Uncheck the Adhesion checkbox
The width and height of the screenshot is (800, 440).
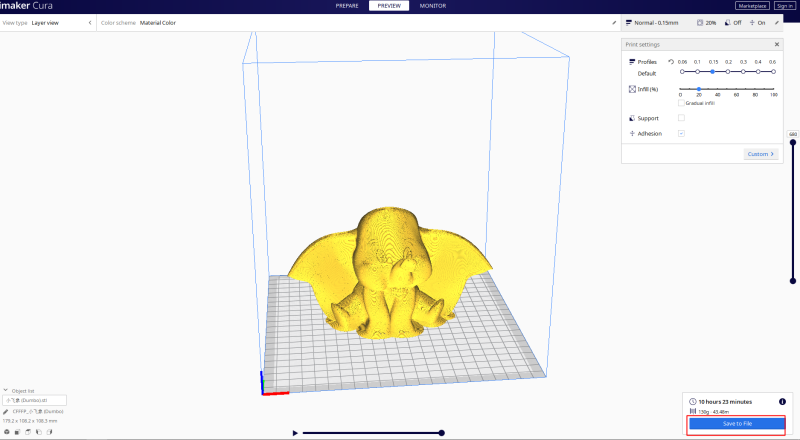pyautogui.click(x=681, y=133)
